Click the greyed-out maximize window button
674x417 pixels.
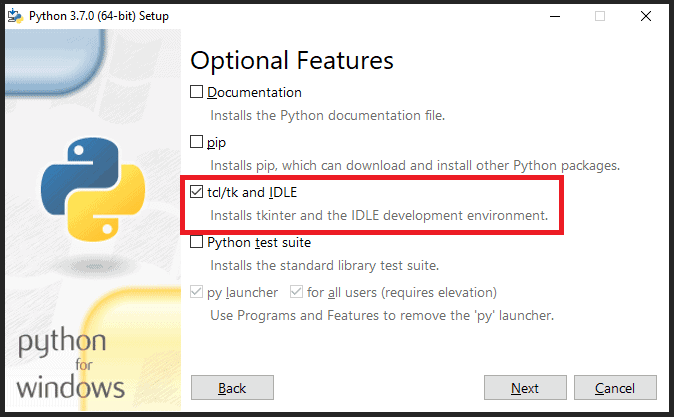tap(600, 15)
